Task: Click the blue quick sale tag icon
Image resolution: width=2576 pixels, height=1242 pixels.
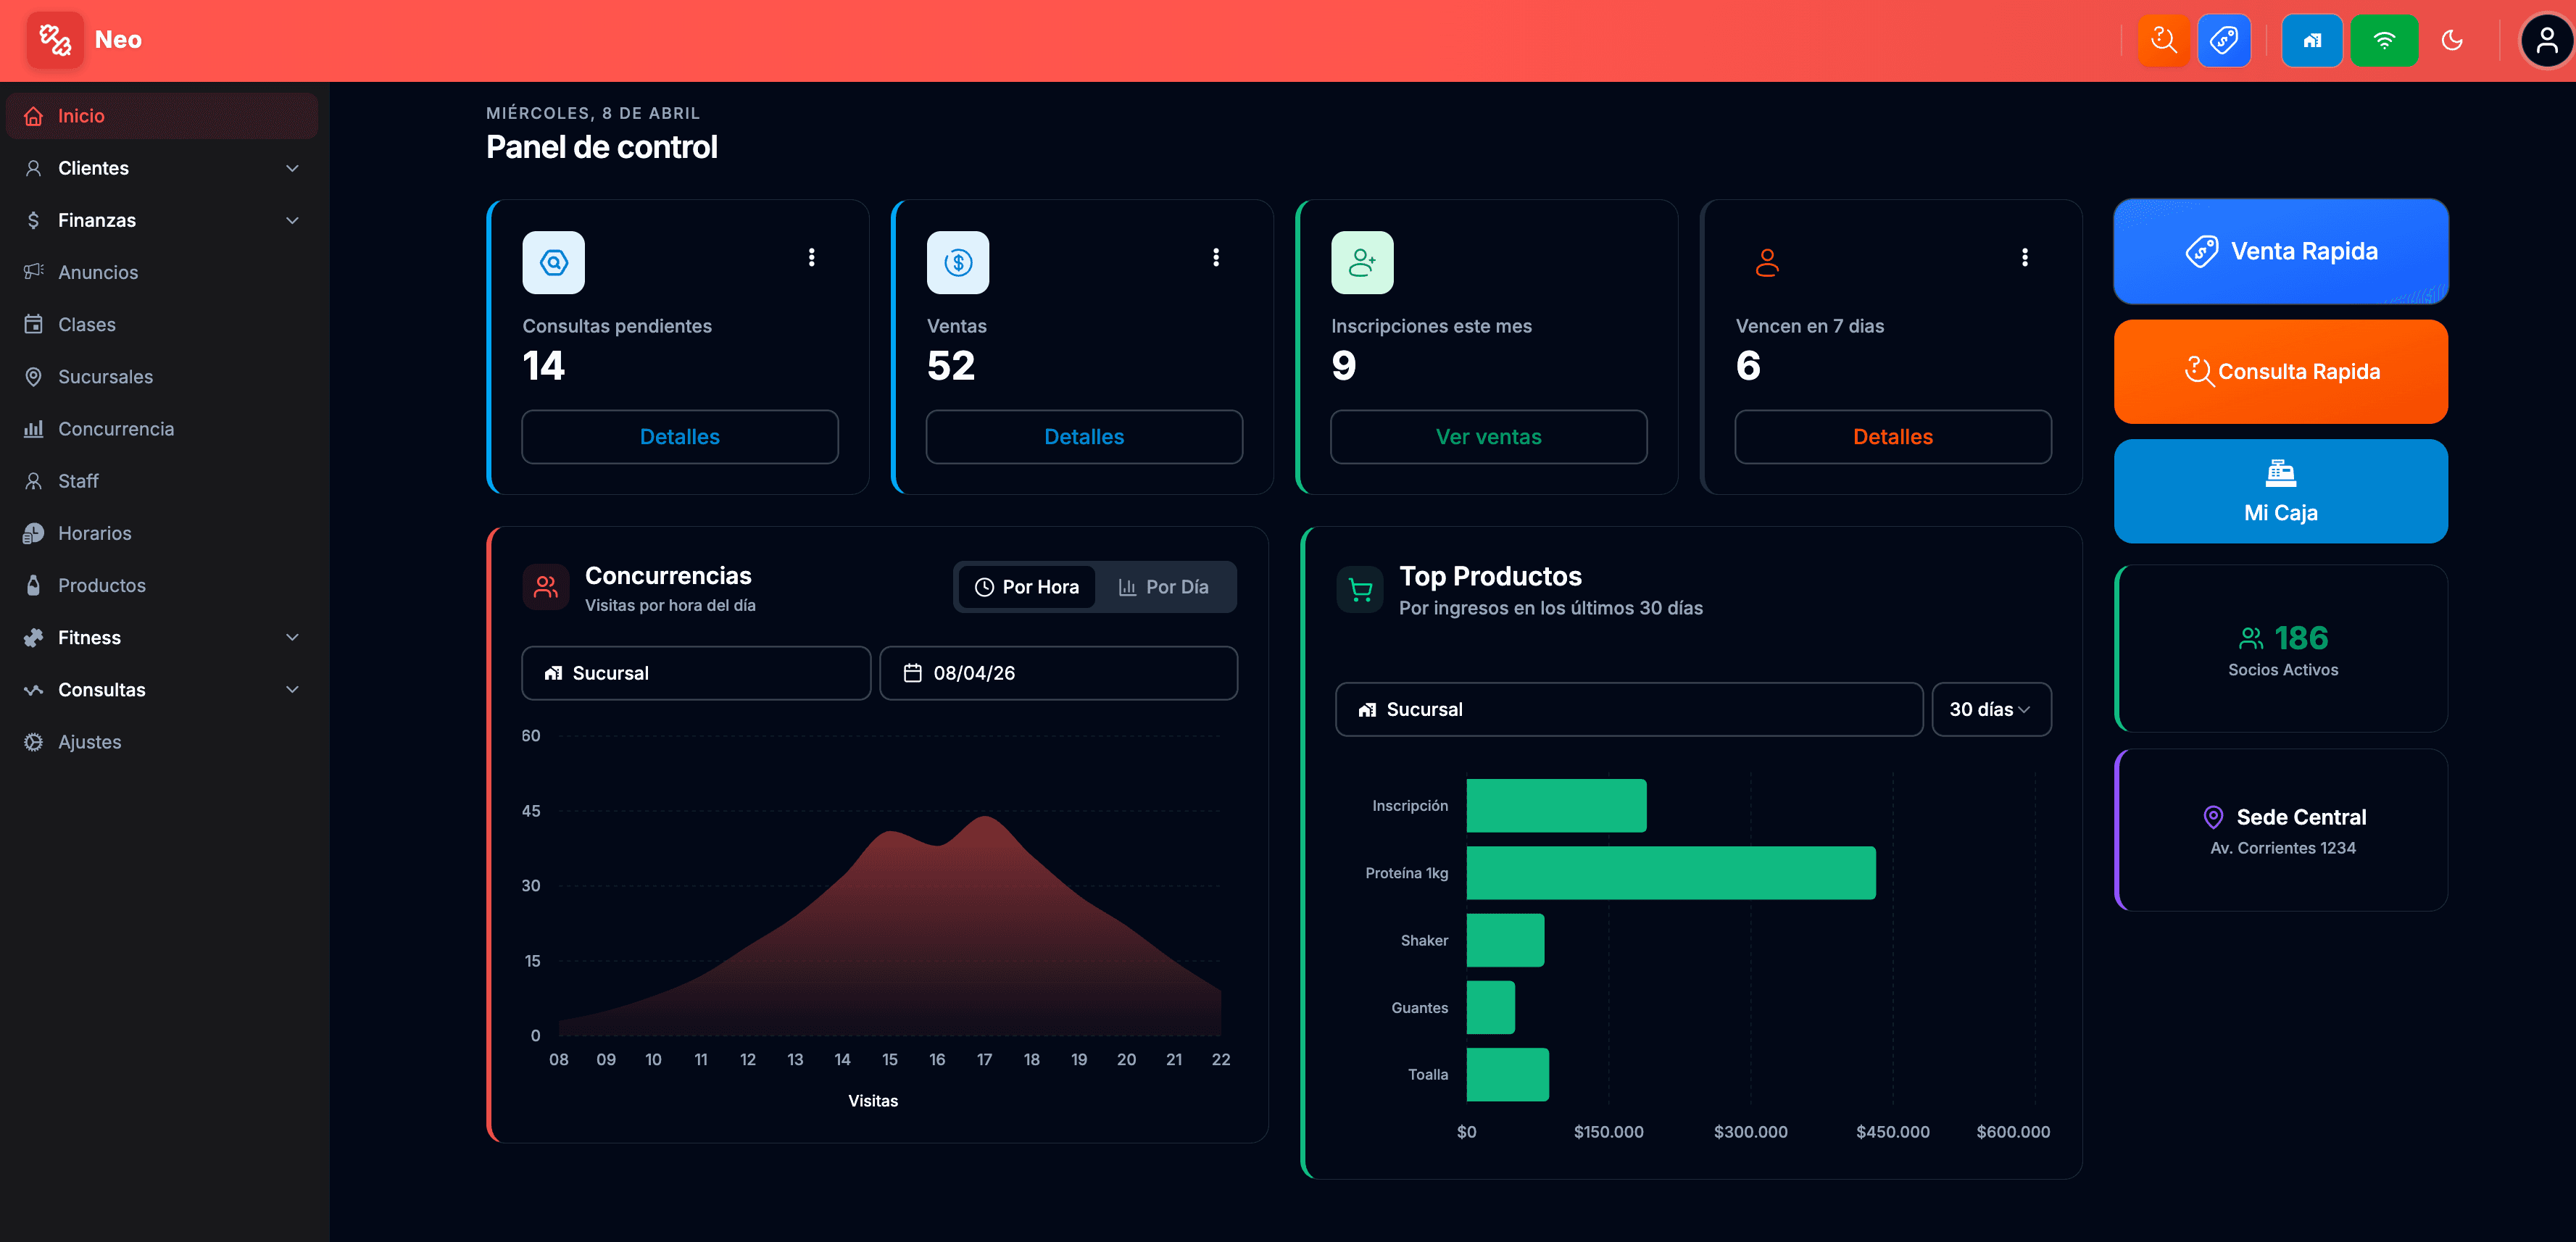Action: click(2223, 41)
